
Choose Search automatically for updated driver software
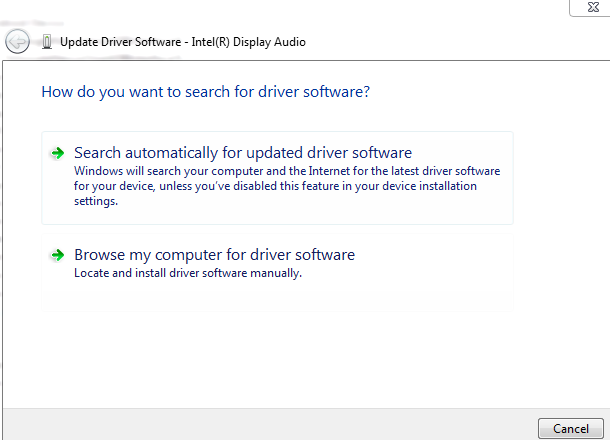277,178
